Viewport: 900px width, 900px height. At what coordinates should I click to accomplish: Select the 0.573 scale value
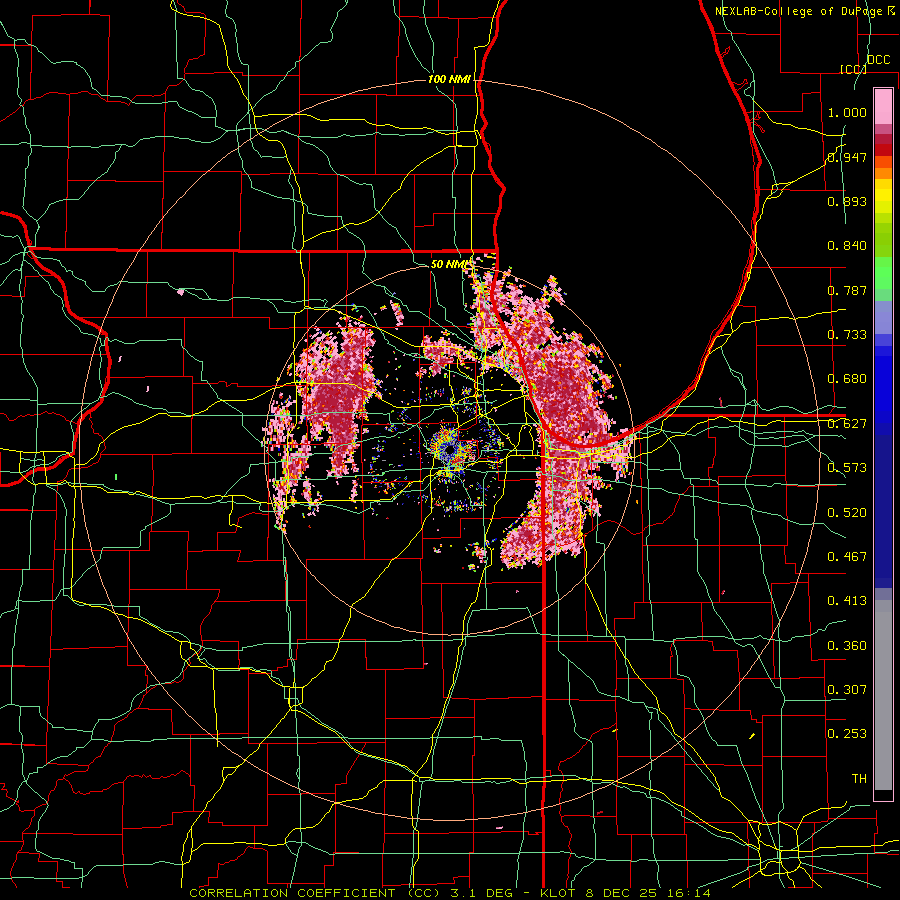[x=847, y=468]
